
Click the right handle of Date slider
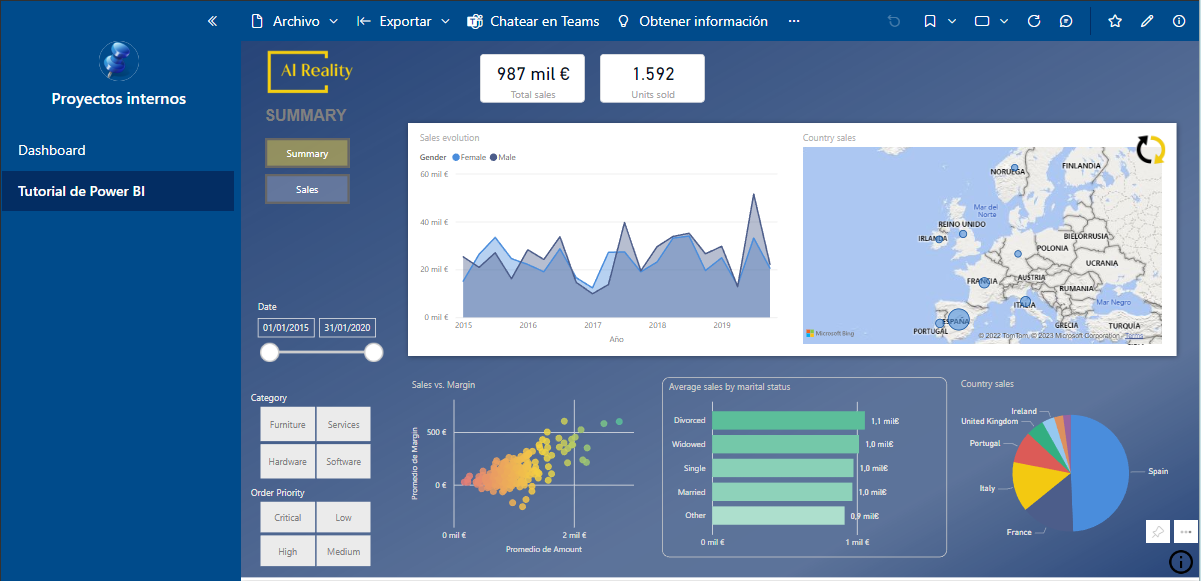[374, 352]
